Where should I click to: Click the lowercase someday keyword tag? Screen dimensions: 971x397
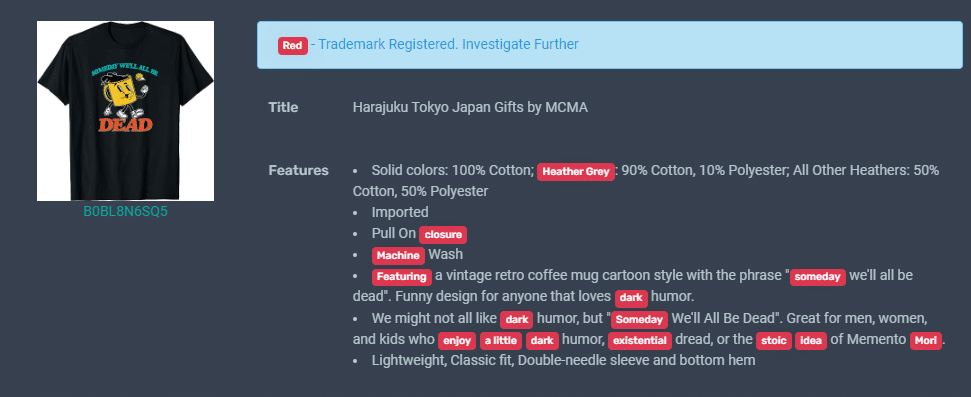817,276
